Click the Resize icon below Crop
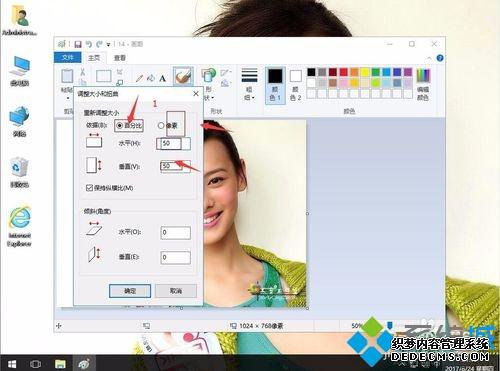Viewport: 500px width, 371px height. click(120, 82)
